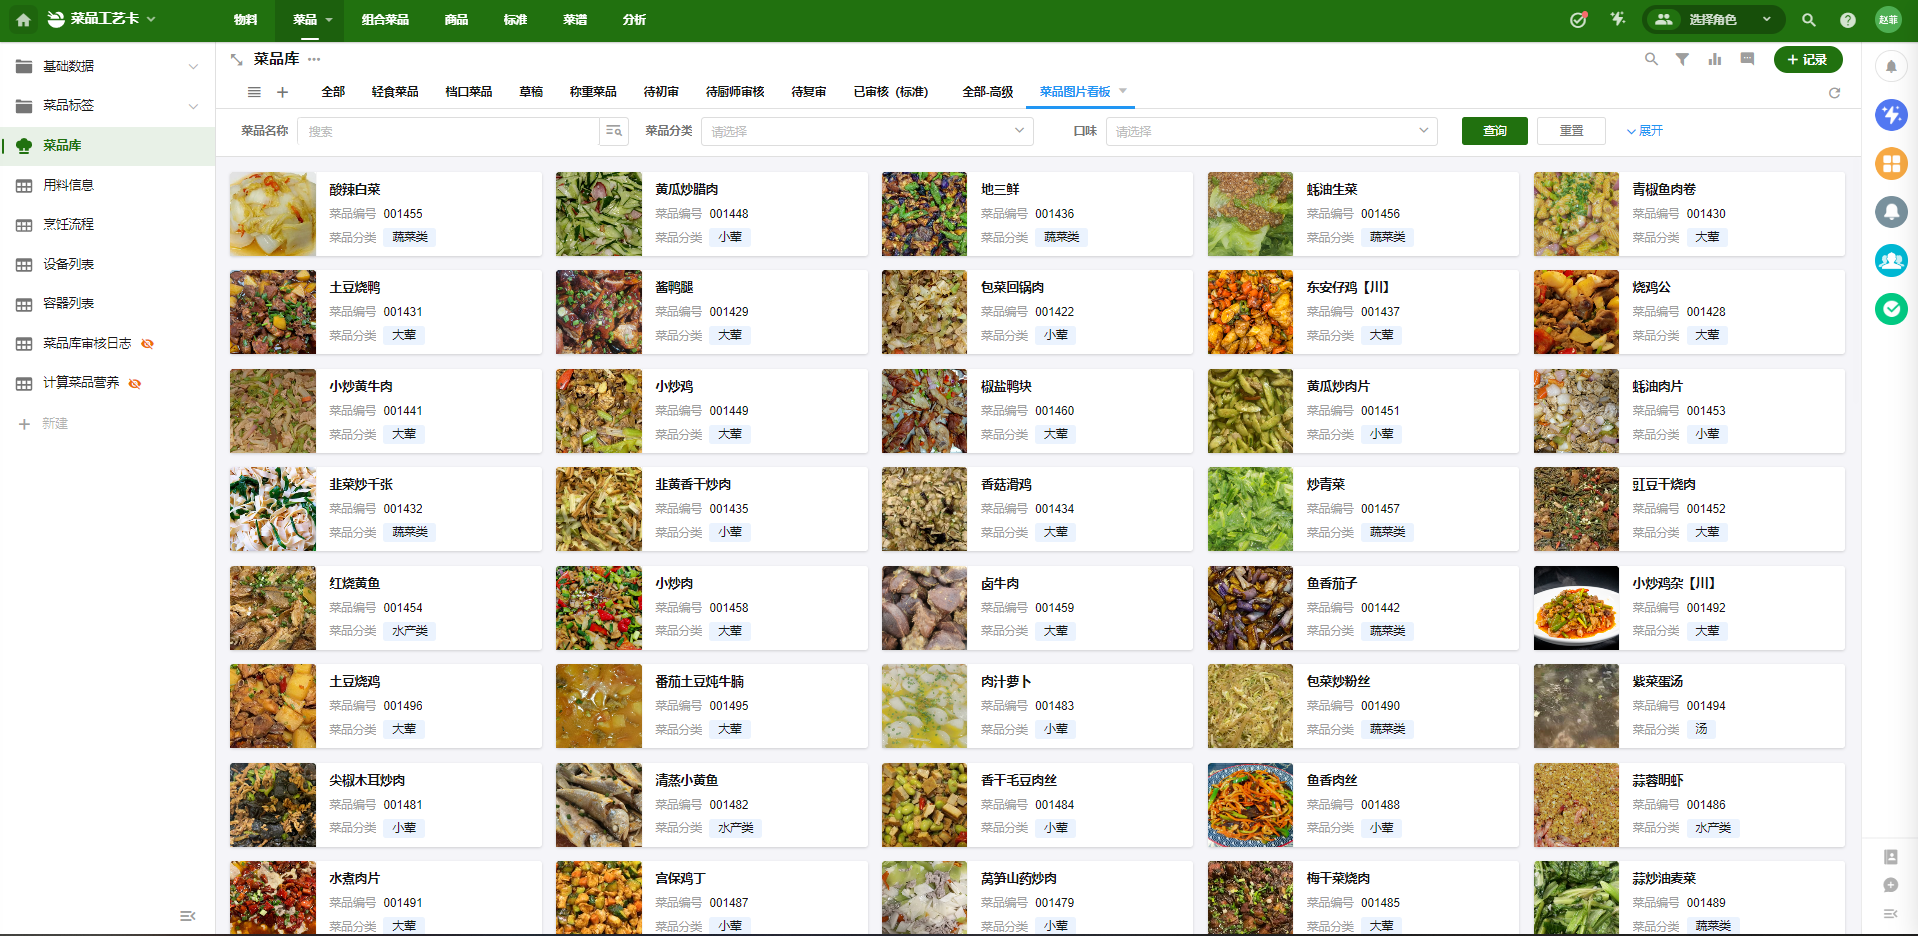
Task: Open the 组合菜品 top menu item
Action: click(x=385, y=20)
